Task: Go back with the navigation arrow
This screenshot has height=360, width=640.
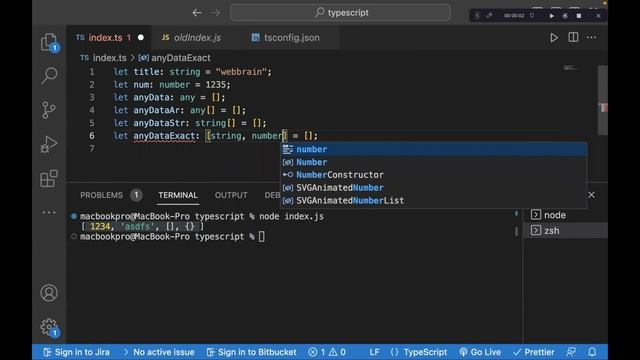Action: 197,13
